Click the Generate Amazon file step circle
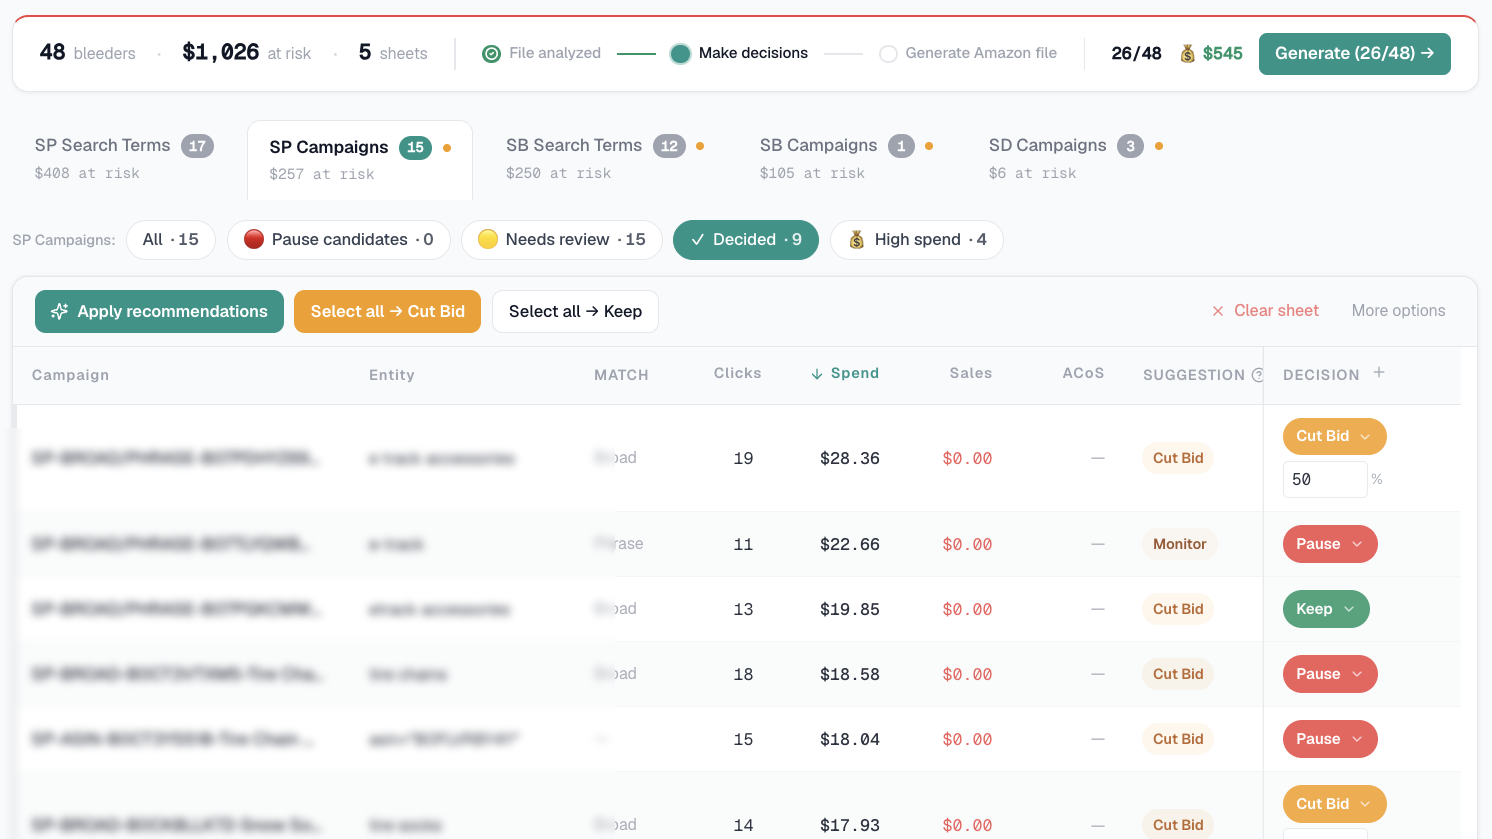Image resolution: width=1492 pixels, height=839 pixels. 888,54
